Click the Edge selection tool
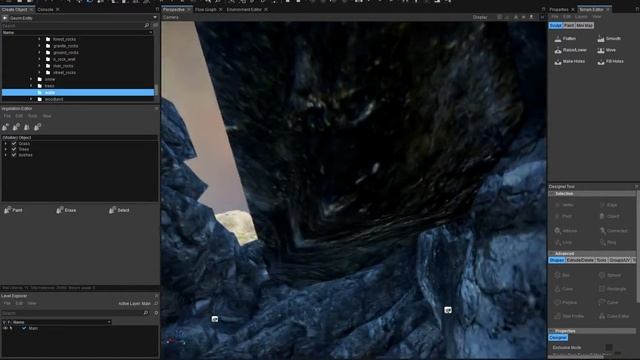 (x=609, y=205)
